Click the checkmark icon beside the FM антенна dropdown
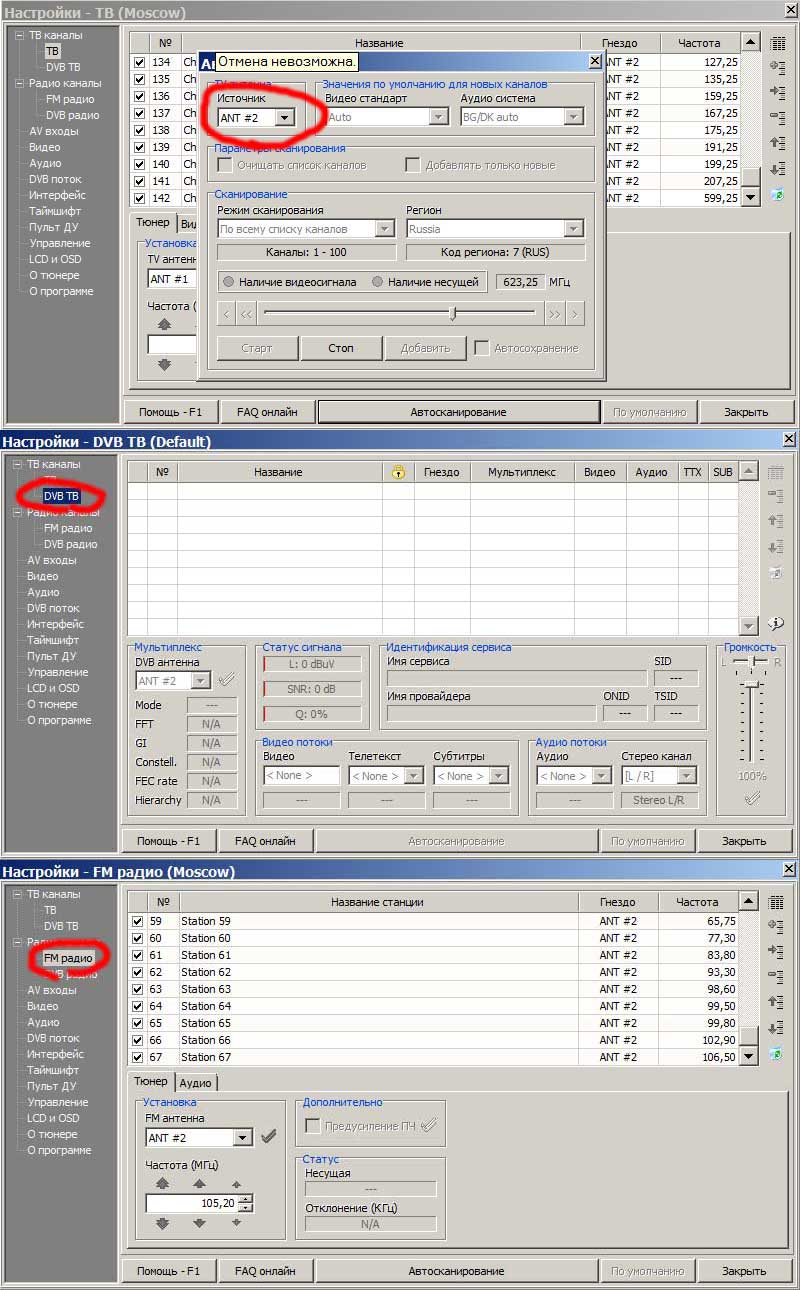 (x=268, y=1137)
